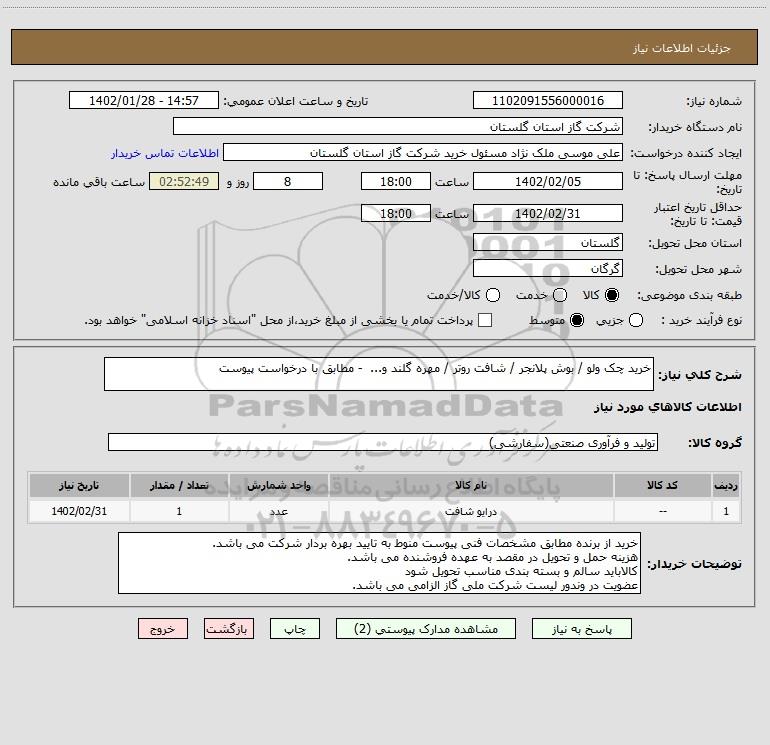Click the goods group field تولید و فرآوری صنعتی
The image size is (770, 745).
383,442
